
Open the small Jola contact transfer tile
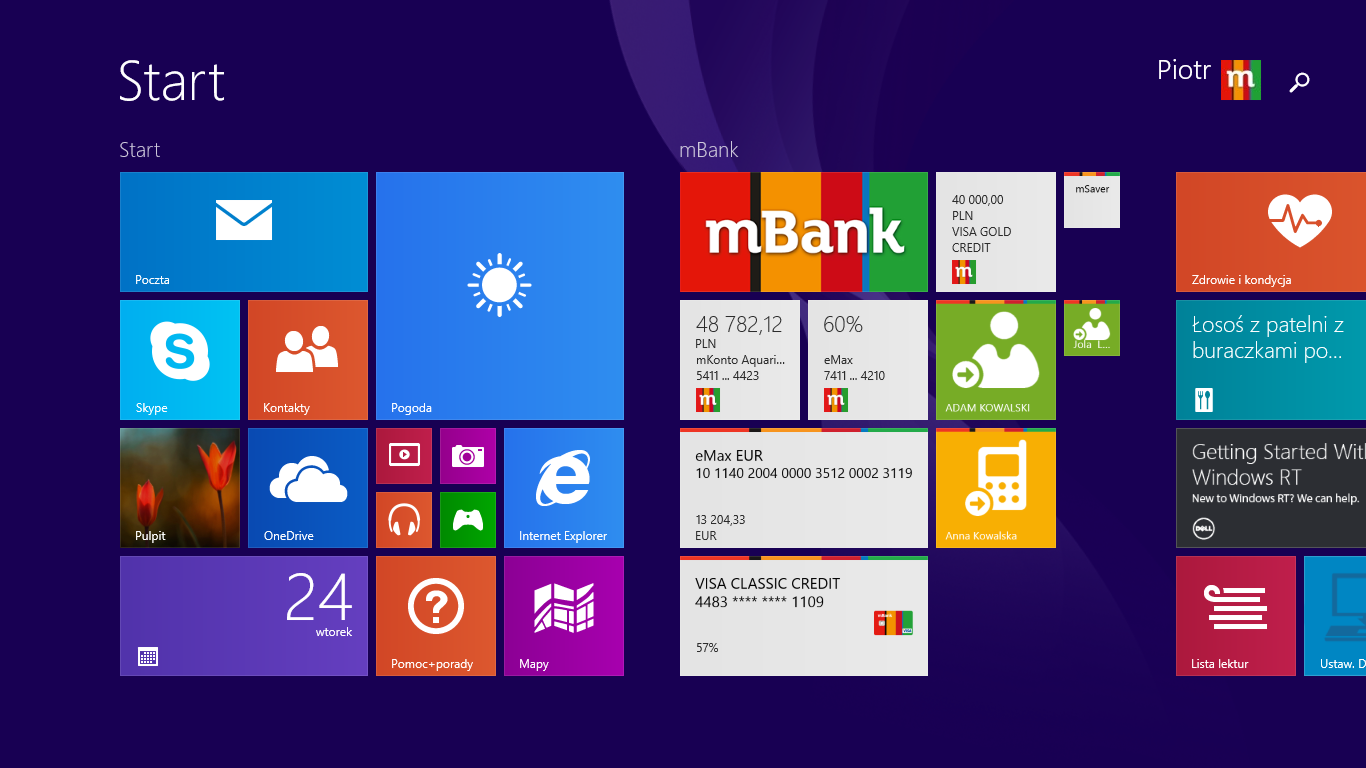[x=1092, y=328]
